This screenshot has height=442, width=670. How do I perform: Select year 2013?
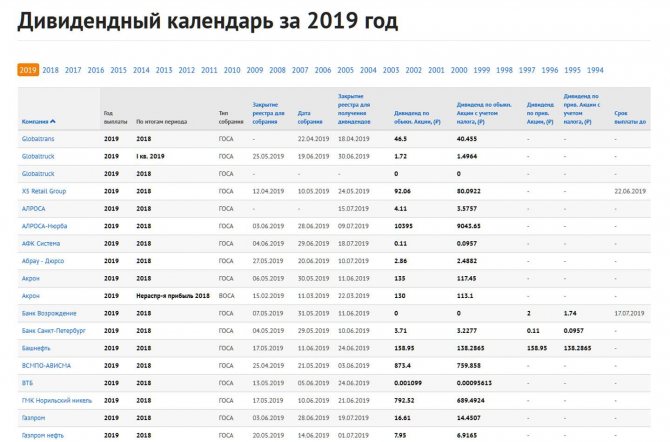(x=164, y=70)
